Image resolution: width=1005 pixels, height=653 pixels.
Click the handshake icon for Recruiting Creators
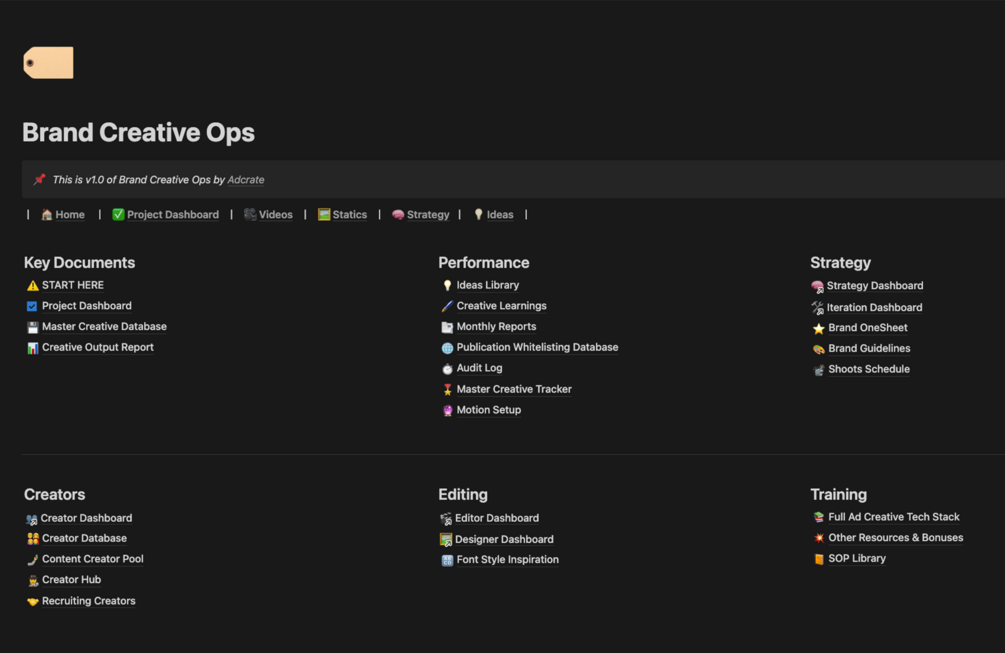click(x=33, y=601)
